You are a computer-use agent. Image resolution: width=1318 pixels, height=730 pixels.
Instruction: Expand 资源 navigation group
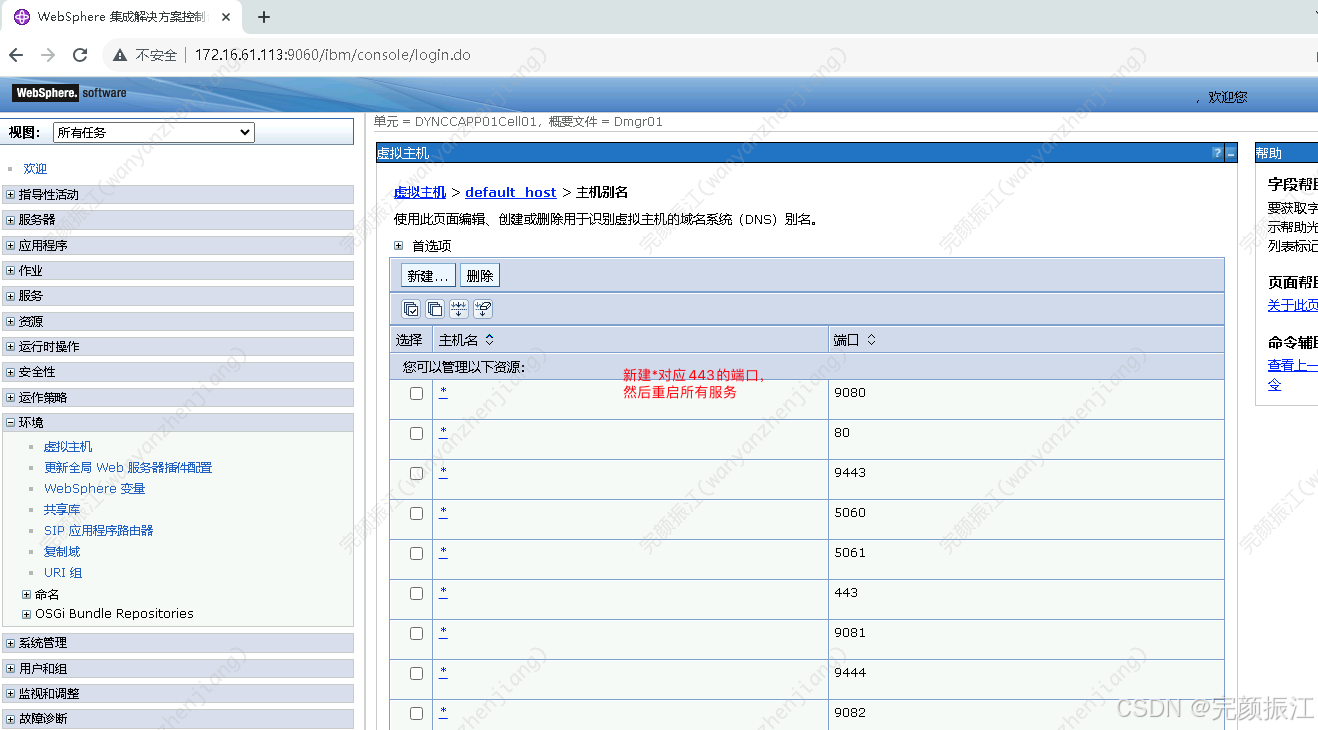(11, 322)
